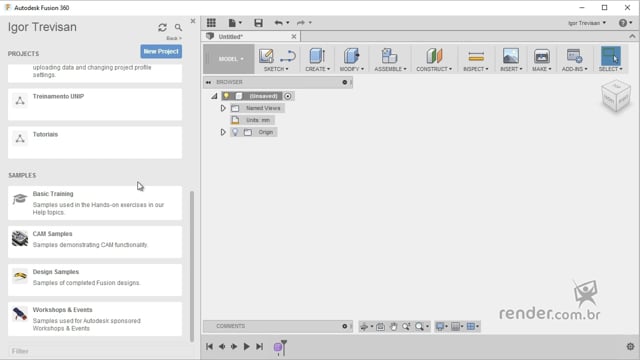This screenshot has width=640, height=360.
Task: Expand the Origin folder
Action: coord(223,132)
